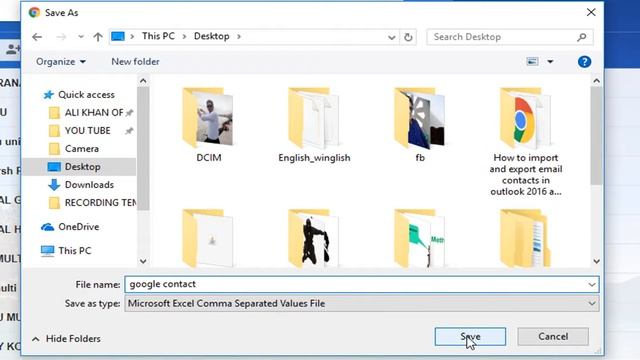This screenshot has height=360, width=640.
Task: Open recent locations dropdown arrow
Action: (x=81, y=37)
